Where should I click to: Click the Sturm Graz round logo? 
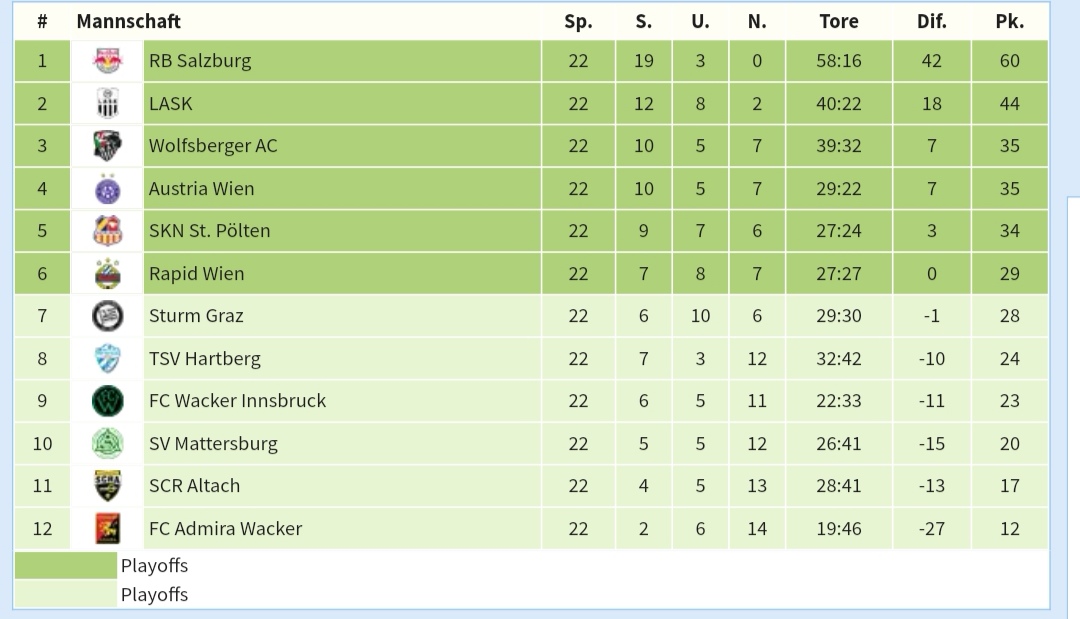pos(107,316)
